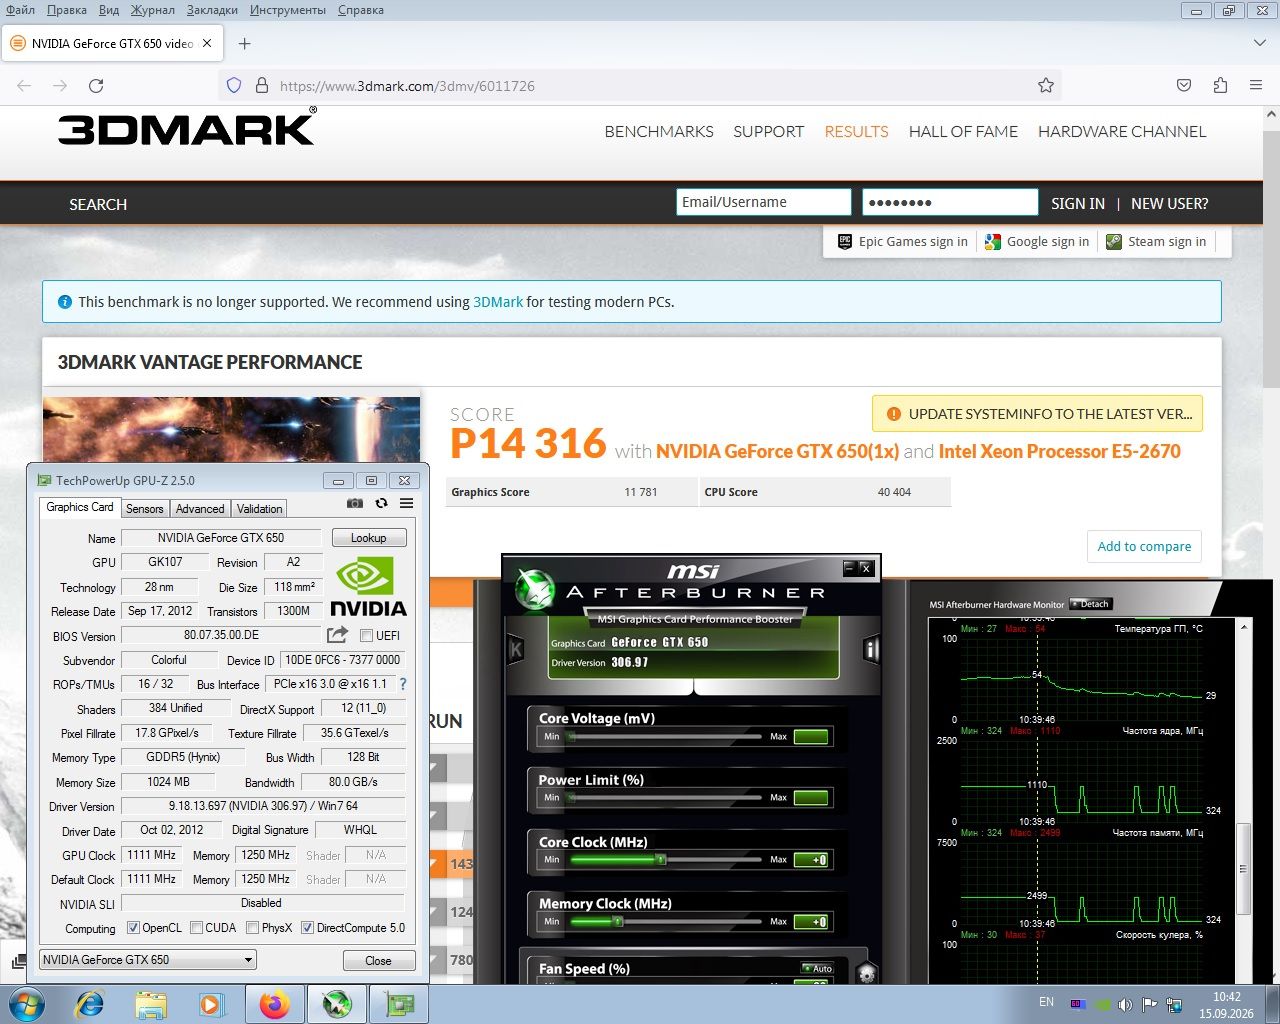Toggle Afterburner fan speed Auto button

(818, 968)
